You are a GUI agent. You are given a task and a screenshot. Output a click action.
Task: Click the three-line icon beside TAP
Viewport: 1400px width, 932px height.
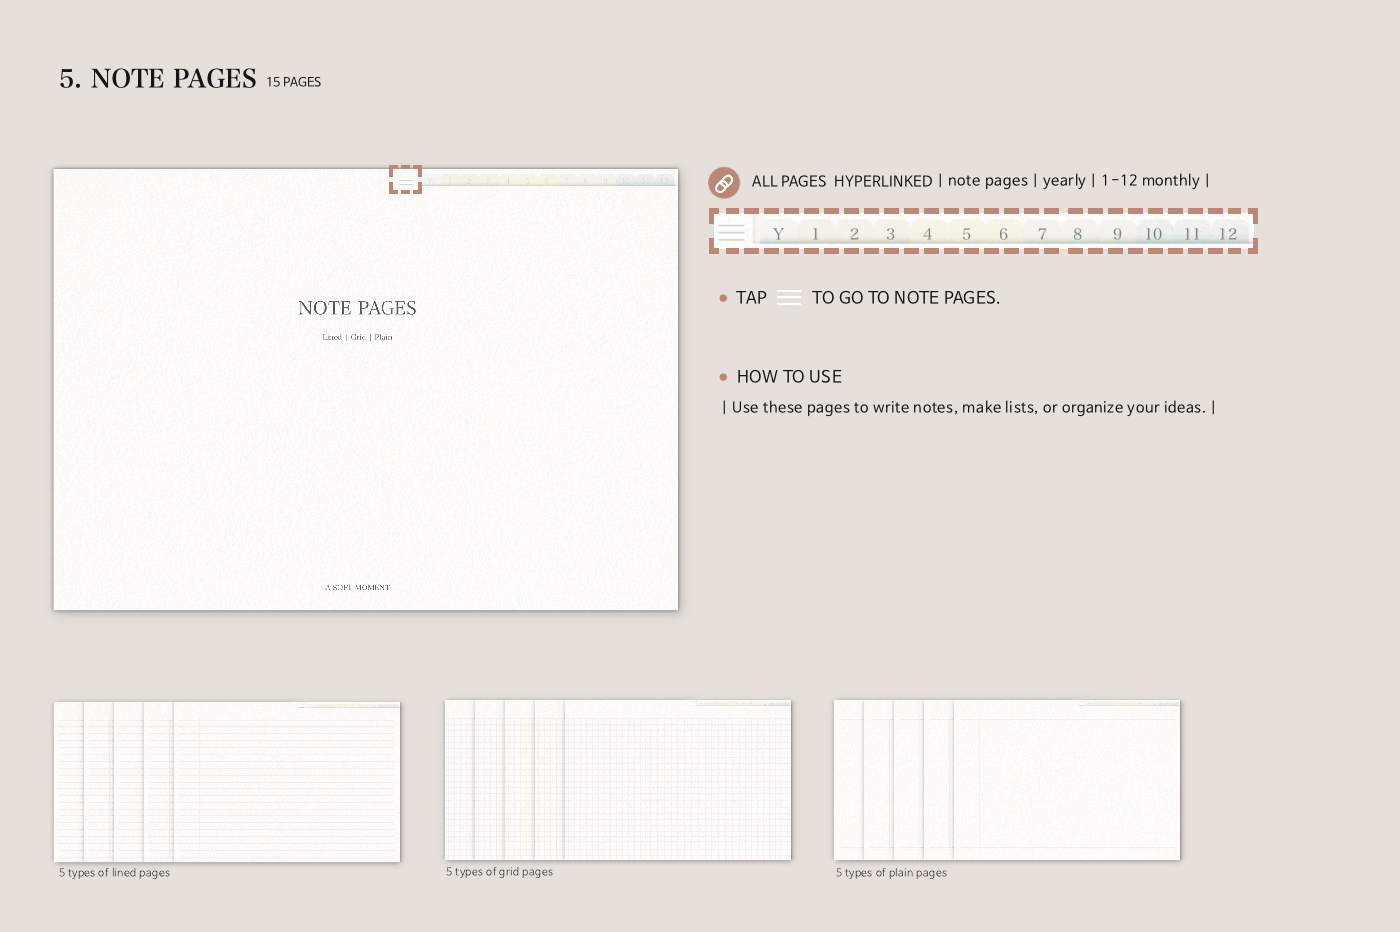click(789, 298)
